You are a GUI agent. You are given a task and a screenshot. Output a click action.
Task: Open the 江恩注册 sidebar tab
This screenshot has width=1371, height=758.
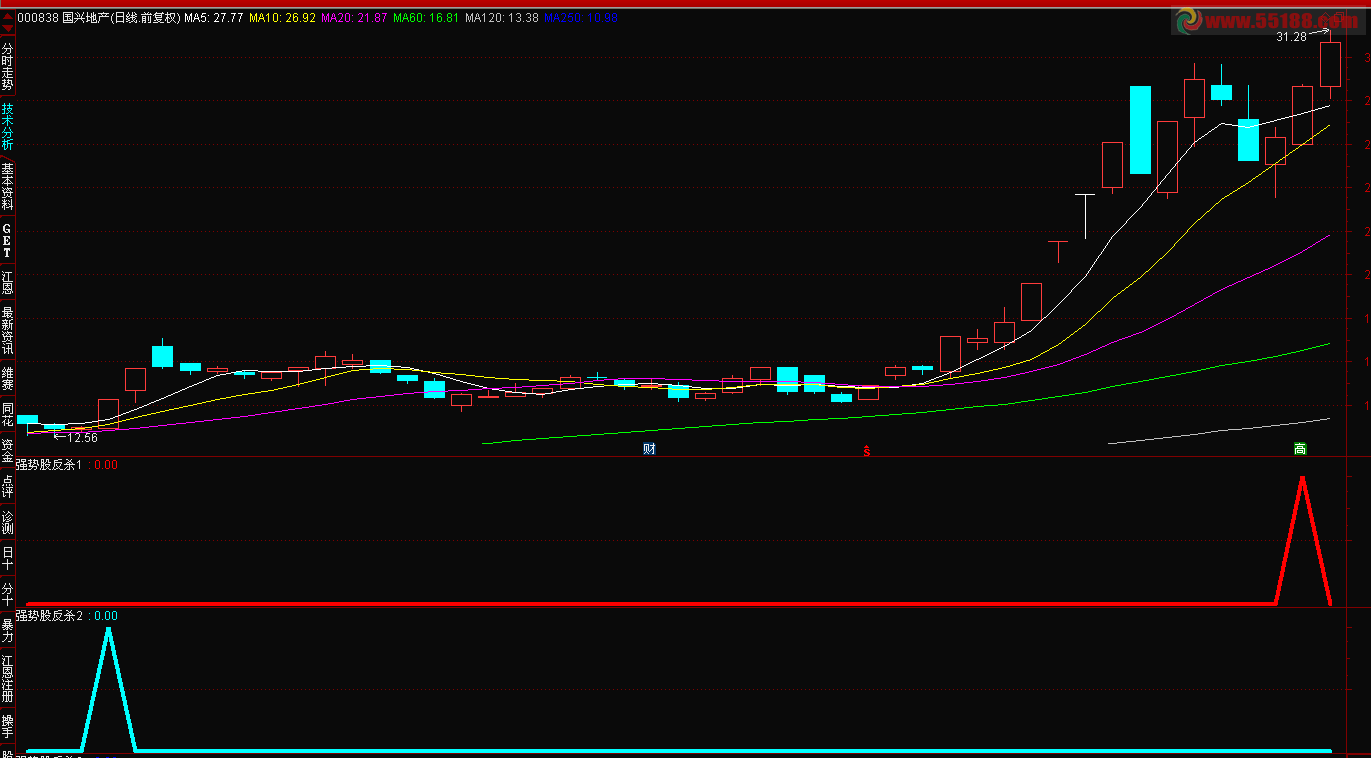tap(7, 679)
